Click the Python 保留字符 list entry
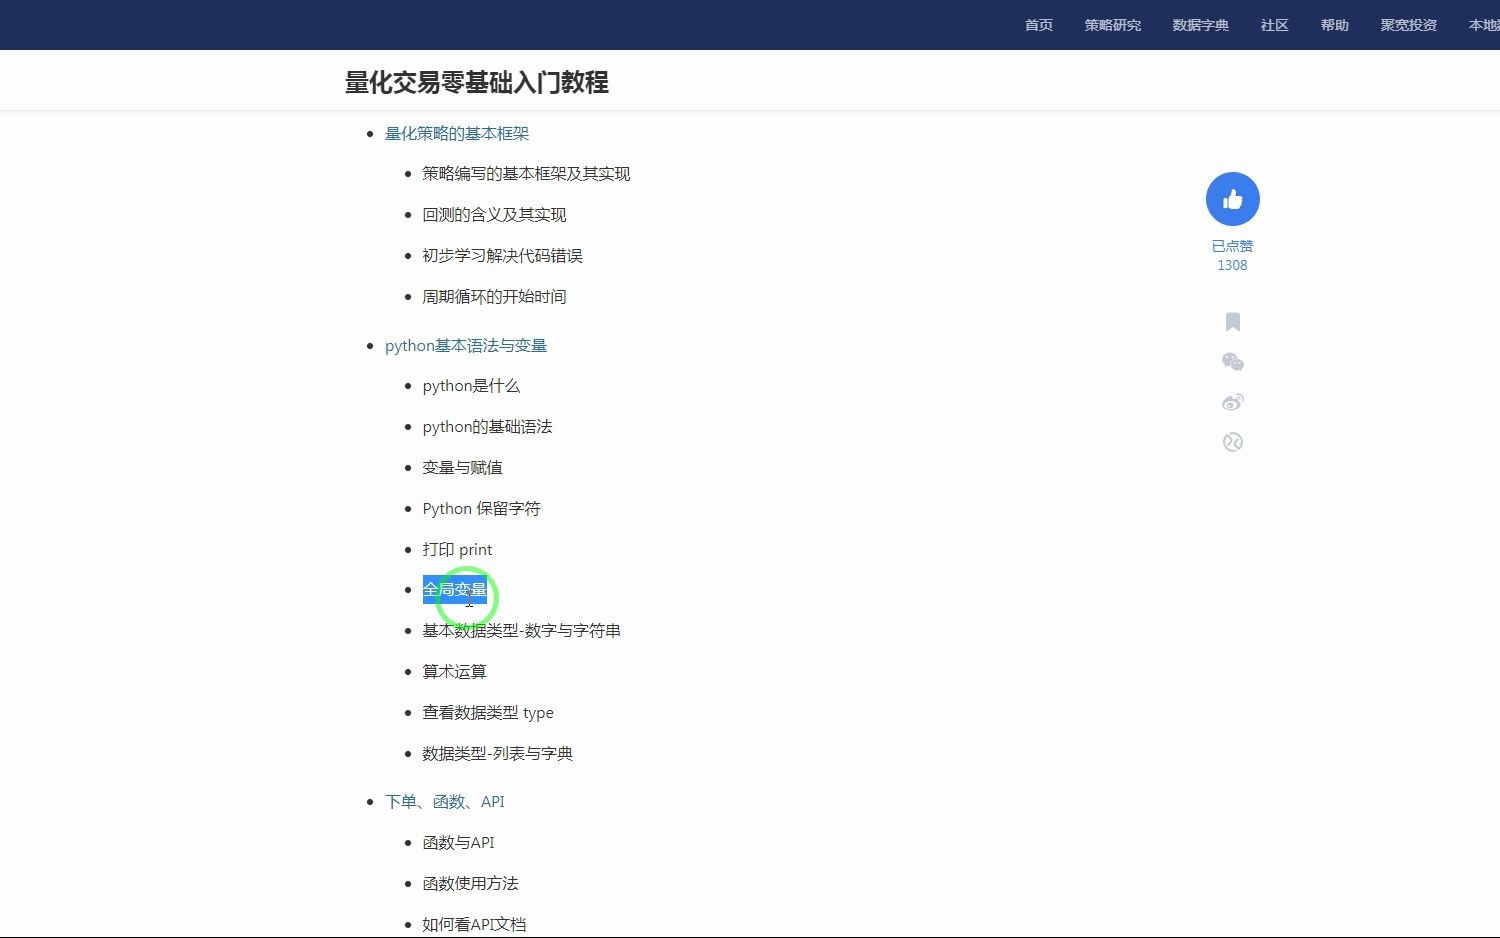 coord(481,508)
